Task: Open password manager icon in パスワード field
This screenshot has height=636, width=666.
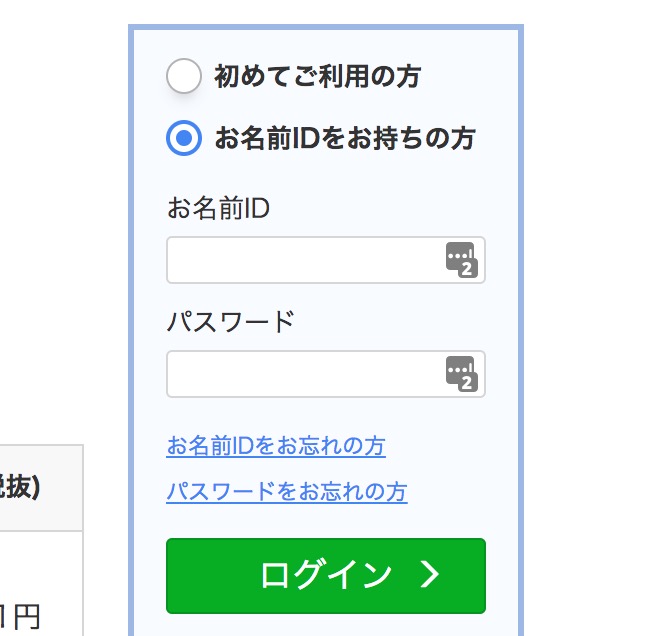Action: (461, 373)
